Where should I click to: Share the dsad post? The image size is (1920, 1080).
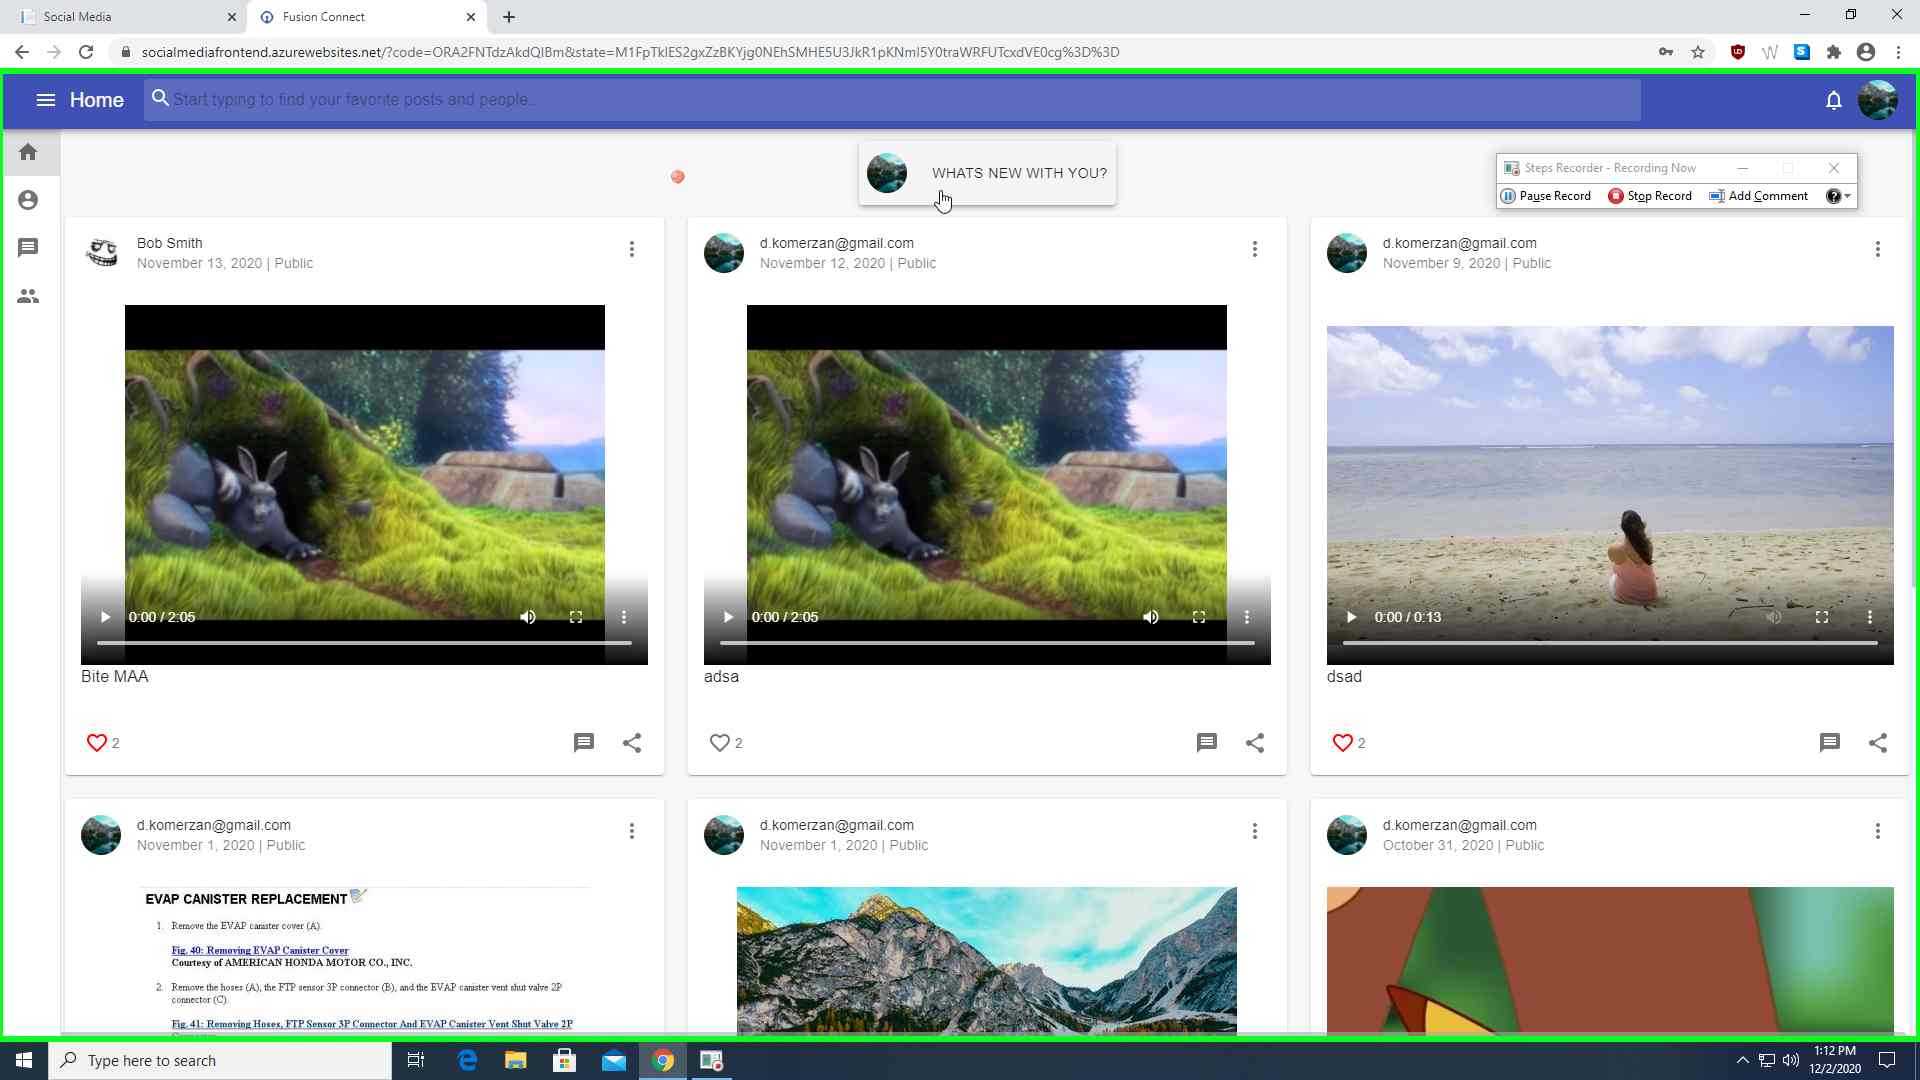(x=1878, y=742)
